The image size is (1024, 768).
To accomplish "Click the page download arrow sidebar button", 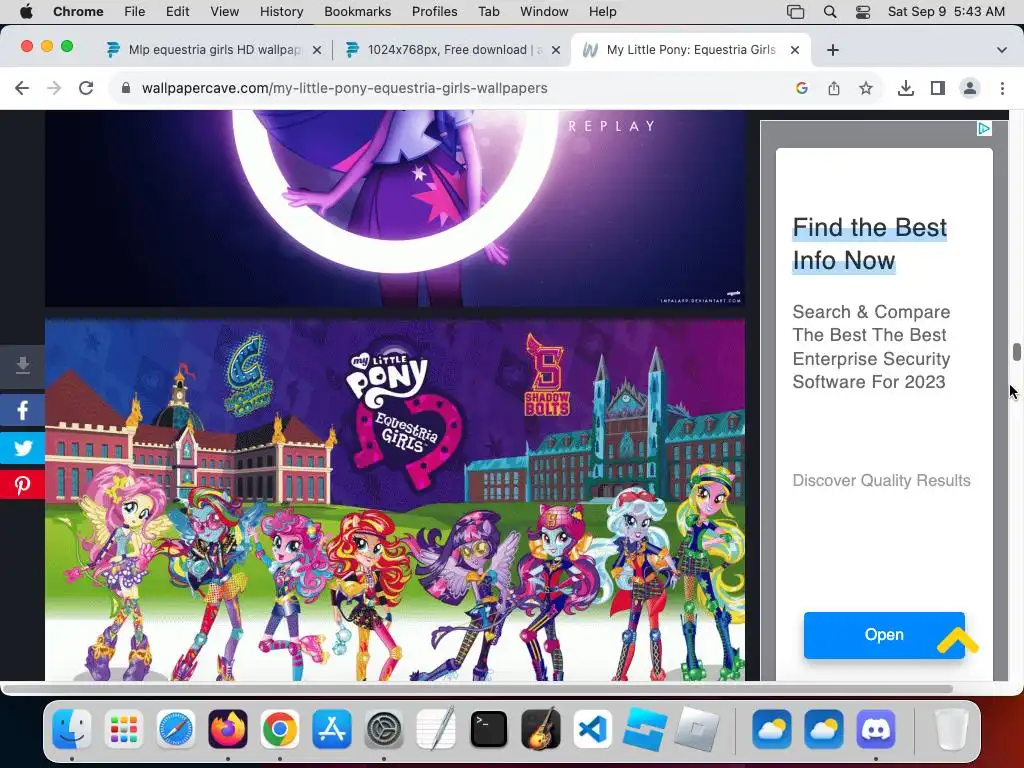I will point(22,366).
